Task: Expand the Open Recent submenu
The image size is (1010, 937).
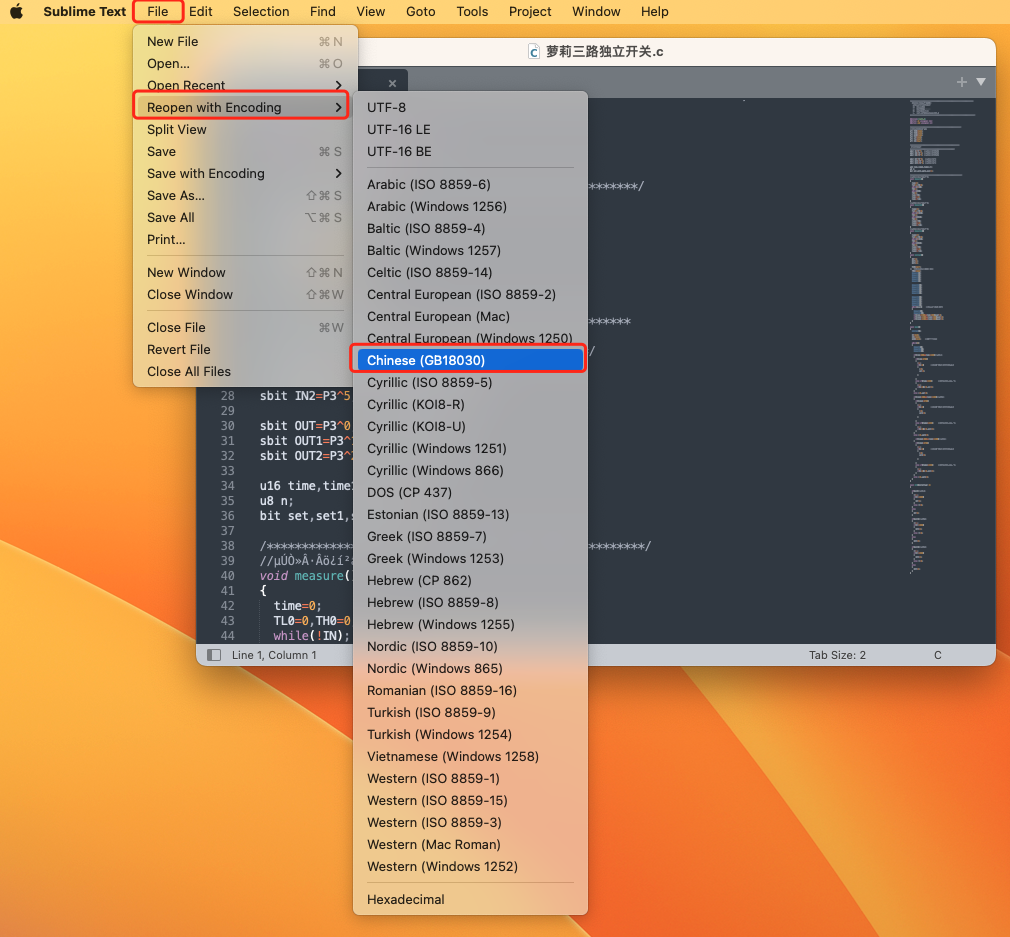Action: (245, 85)
